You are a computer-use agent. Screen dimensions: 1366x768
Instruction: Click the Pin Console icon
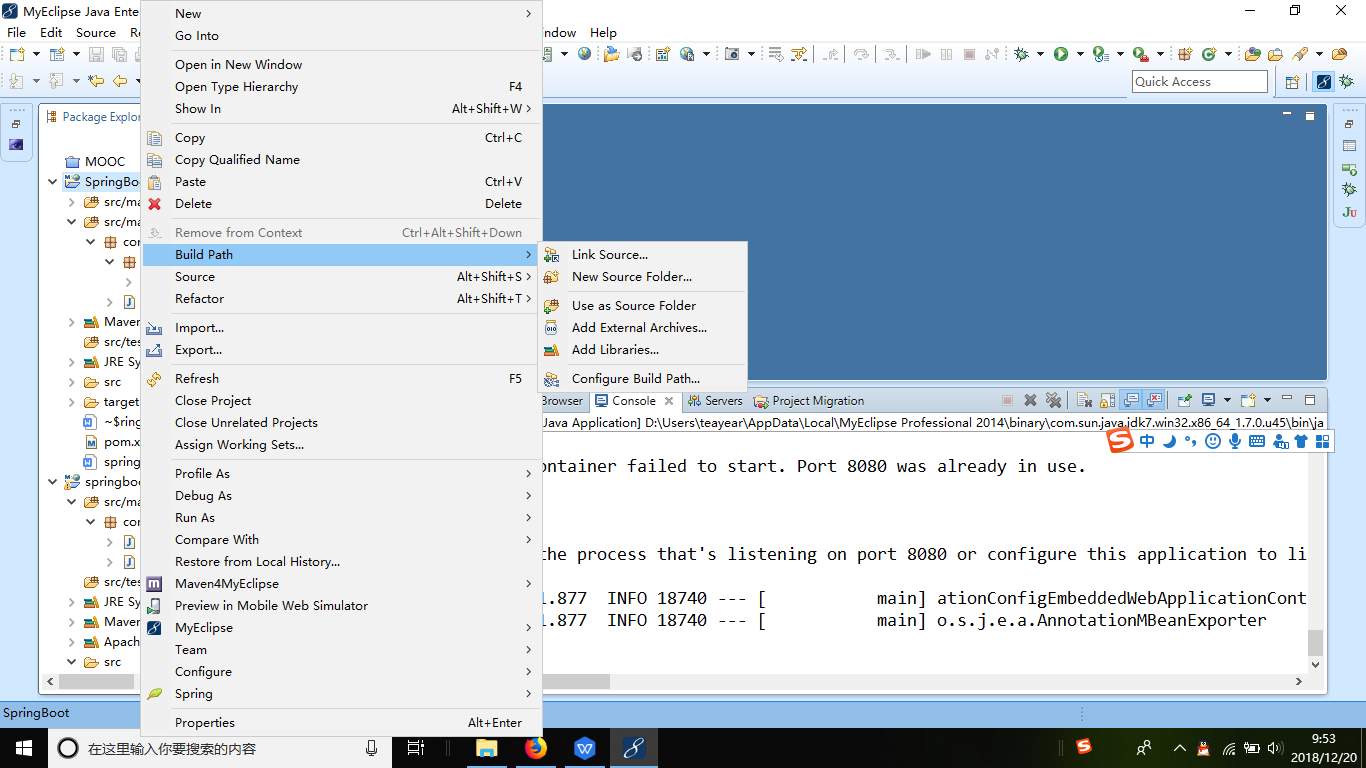[x=1184, y=400]
